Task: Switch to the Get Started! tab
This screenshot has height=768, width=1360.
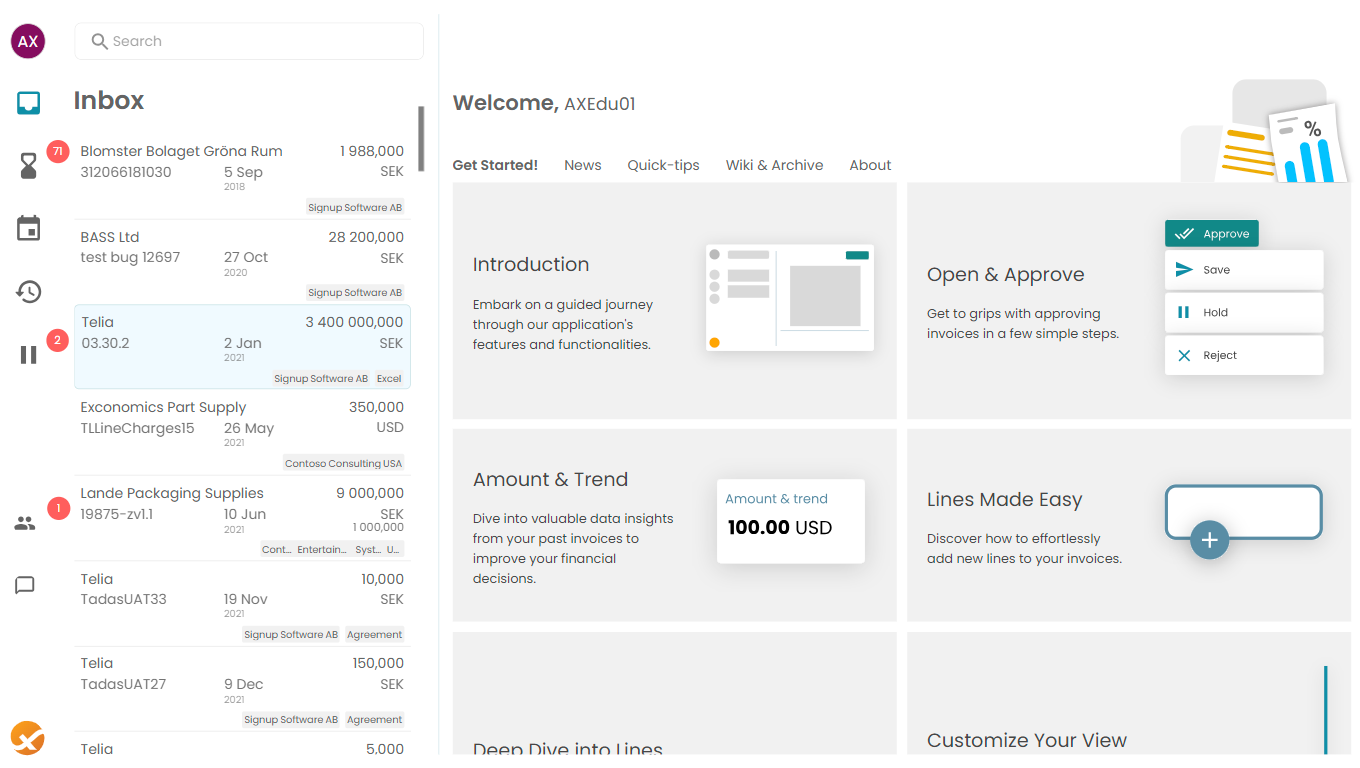Action: pyautogui.click(x=495, y=165)
